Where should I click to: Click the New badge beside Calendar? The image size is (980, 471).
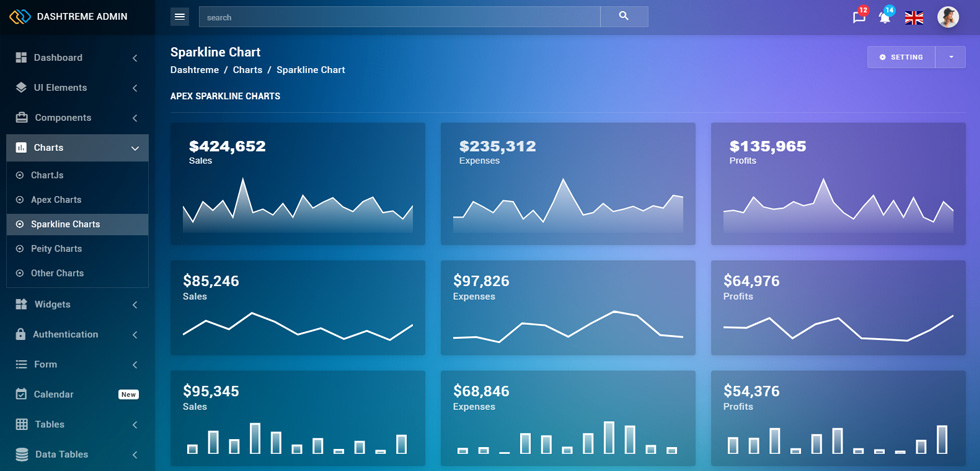point(129,395)
